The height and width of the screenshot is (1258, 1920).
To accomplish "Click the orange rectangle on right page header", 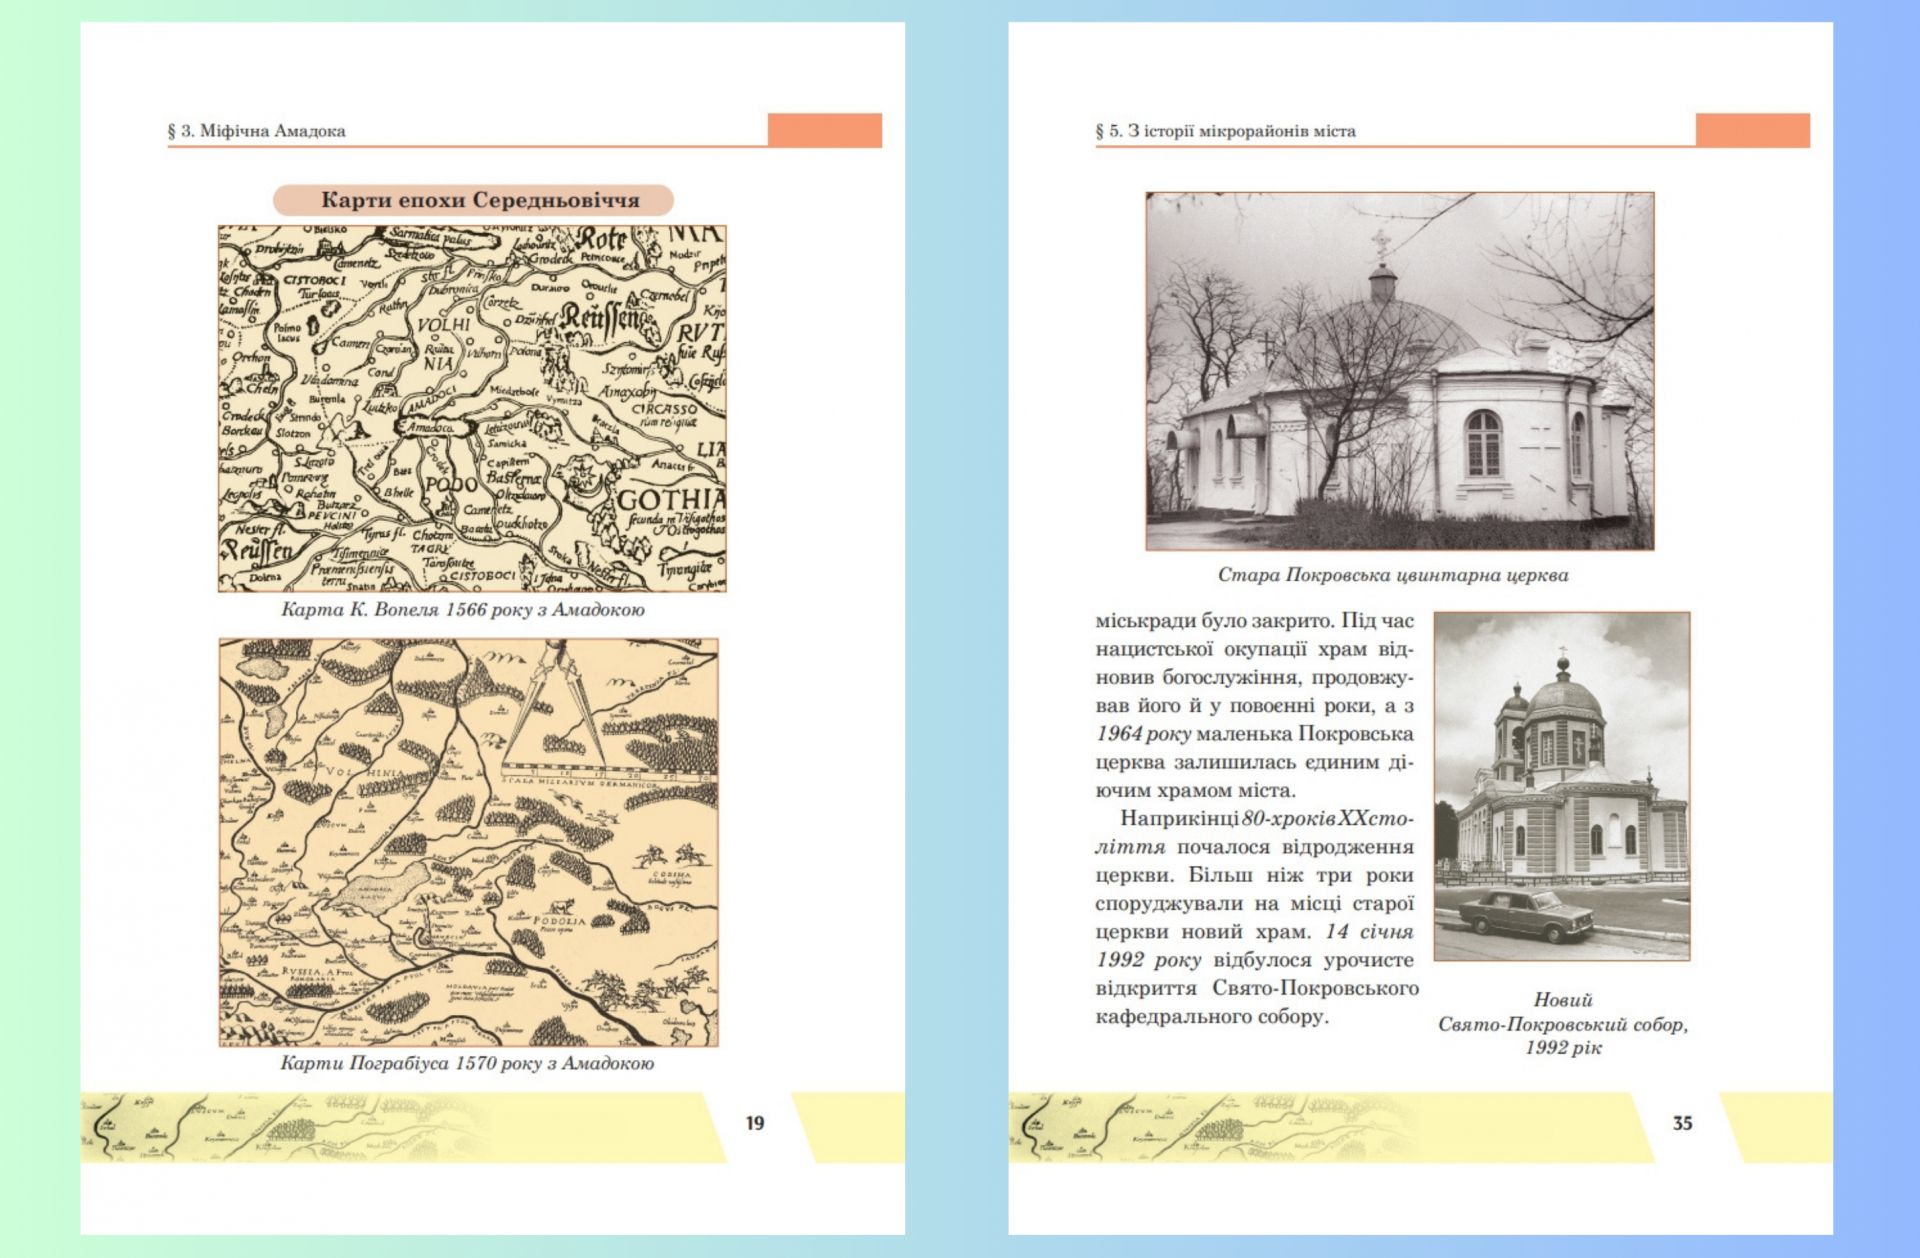I will pos(1753,130).
